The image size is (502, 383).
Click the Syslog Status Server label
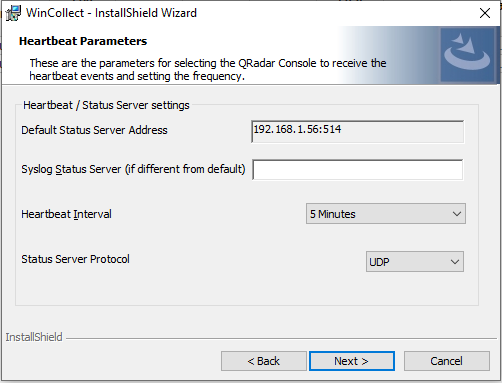(x=133, y=169)
